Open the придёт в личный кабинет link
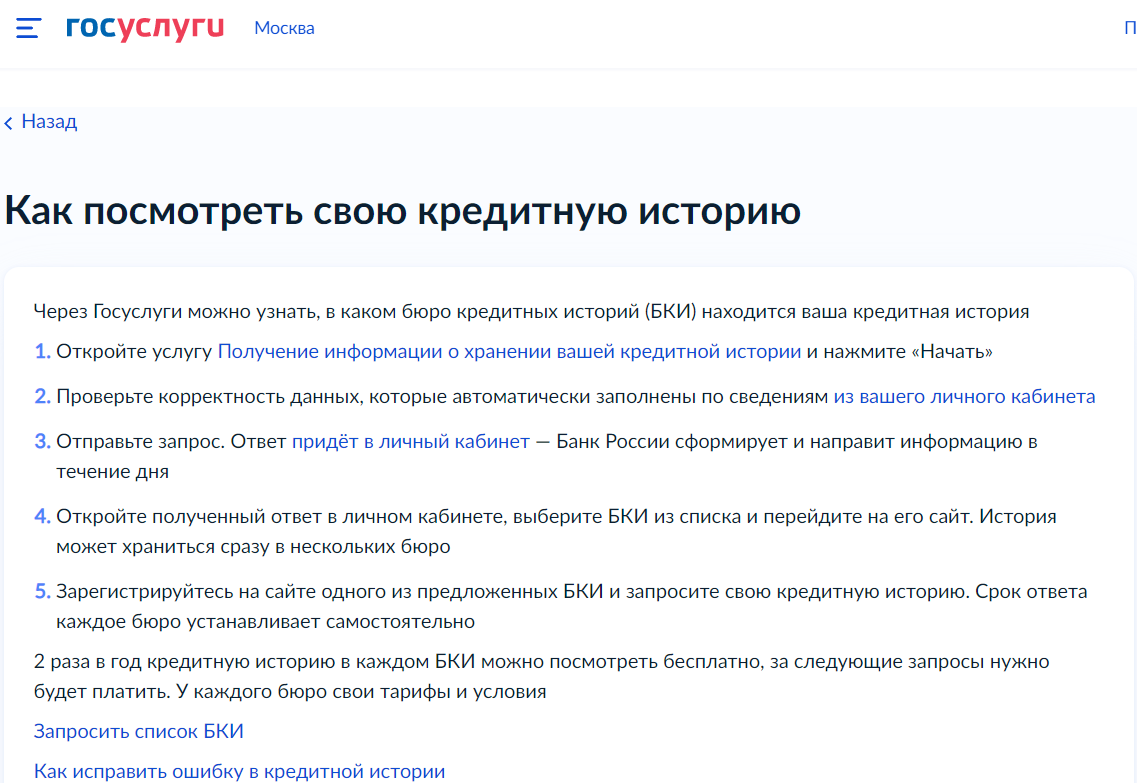 coord(410,442)
